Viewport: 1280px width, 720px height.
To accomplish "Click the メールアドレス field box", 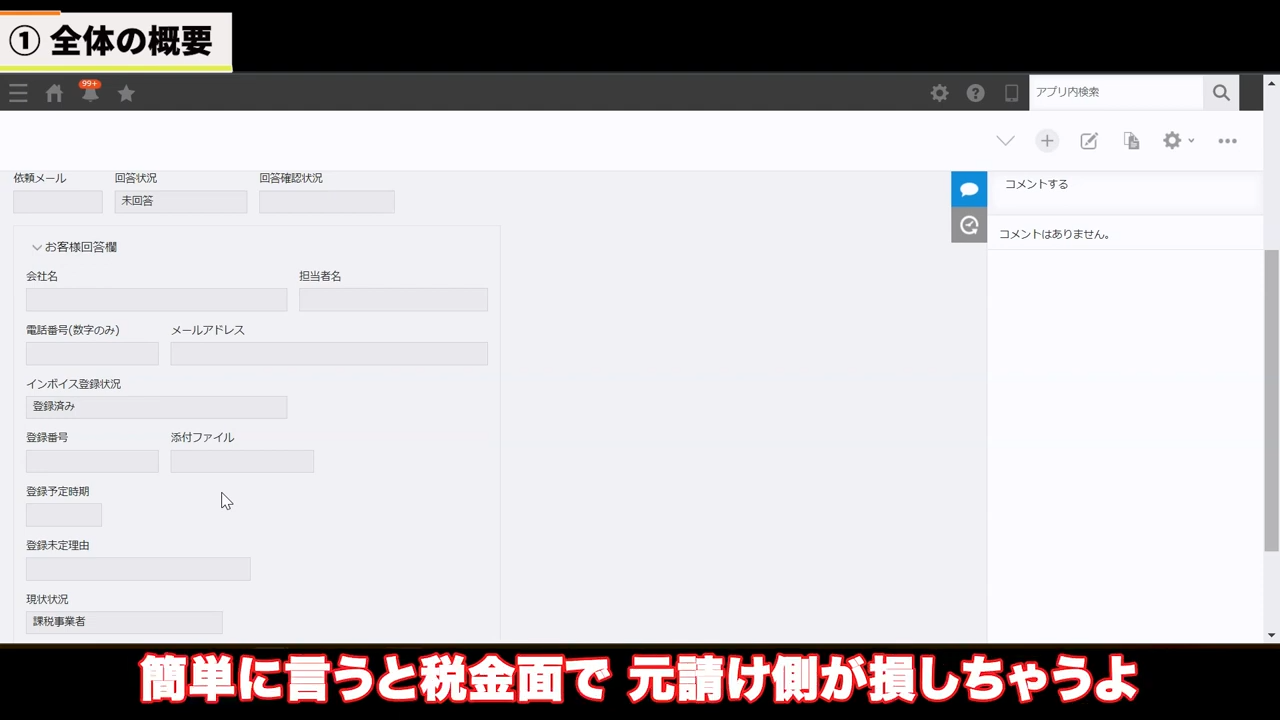I will [x=329, y=353].
